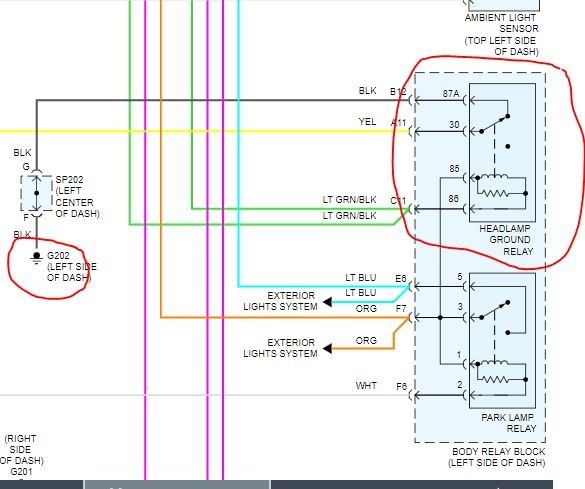585x489 pixels.
Task: Click the Headlamp Ground Relay label
Action: pyautogui.click(x=505, y=240)
